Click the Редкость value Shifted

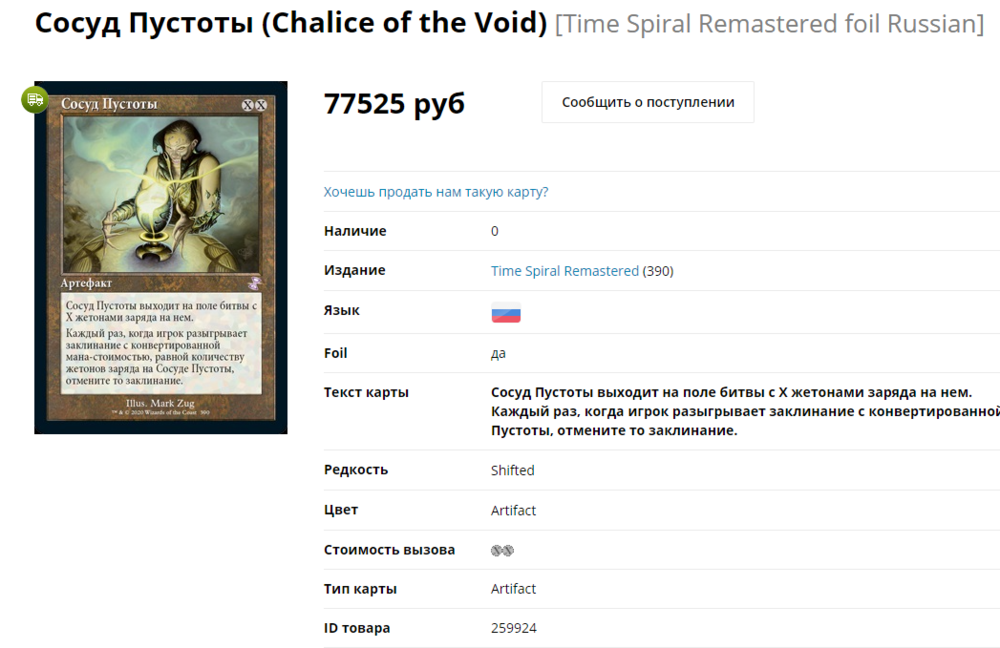[x=512, y=470]
